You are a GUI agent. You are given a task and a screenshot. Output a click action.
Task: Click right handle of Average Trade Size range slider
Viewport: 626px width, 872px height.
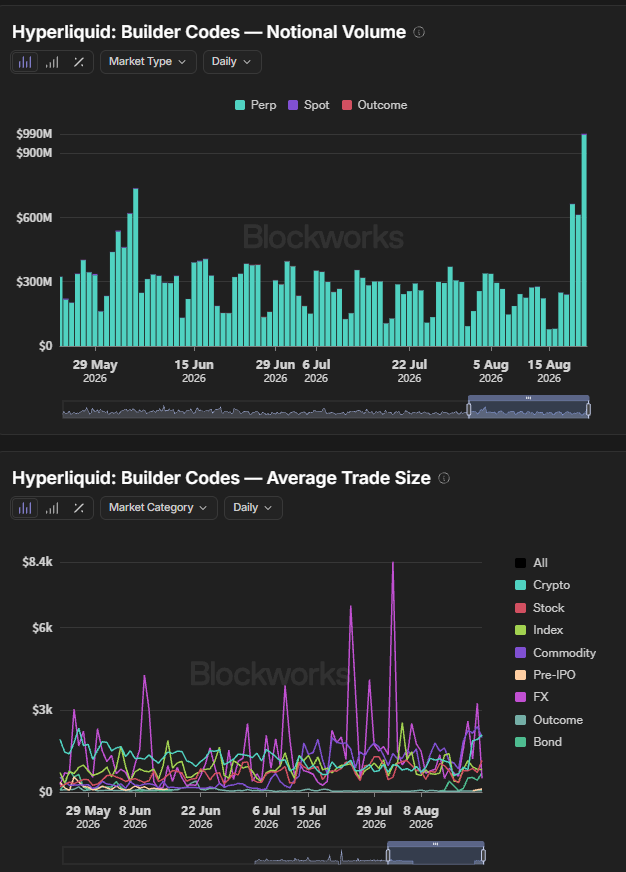(x=483, y=855)
